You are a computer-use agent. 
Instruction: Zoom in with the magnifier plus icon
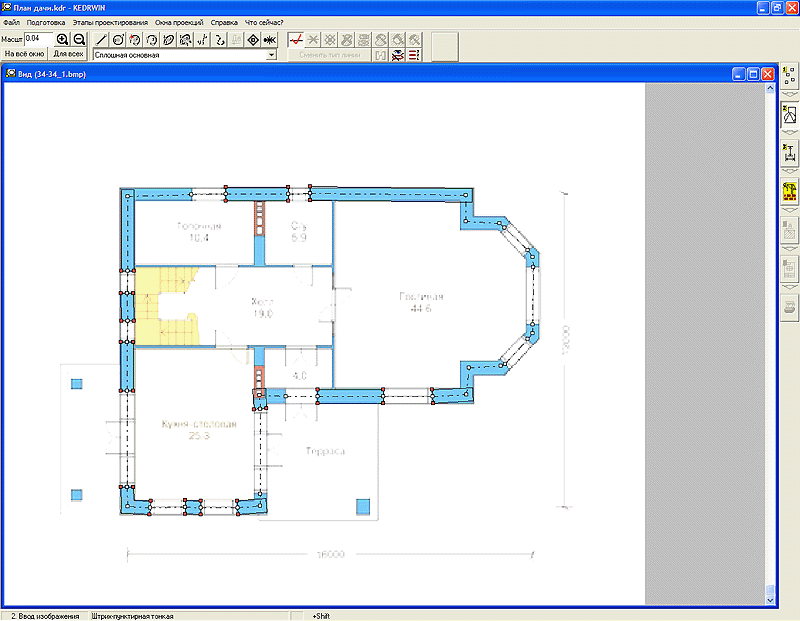(62, 39)
